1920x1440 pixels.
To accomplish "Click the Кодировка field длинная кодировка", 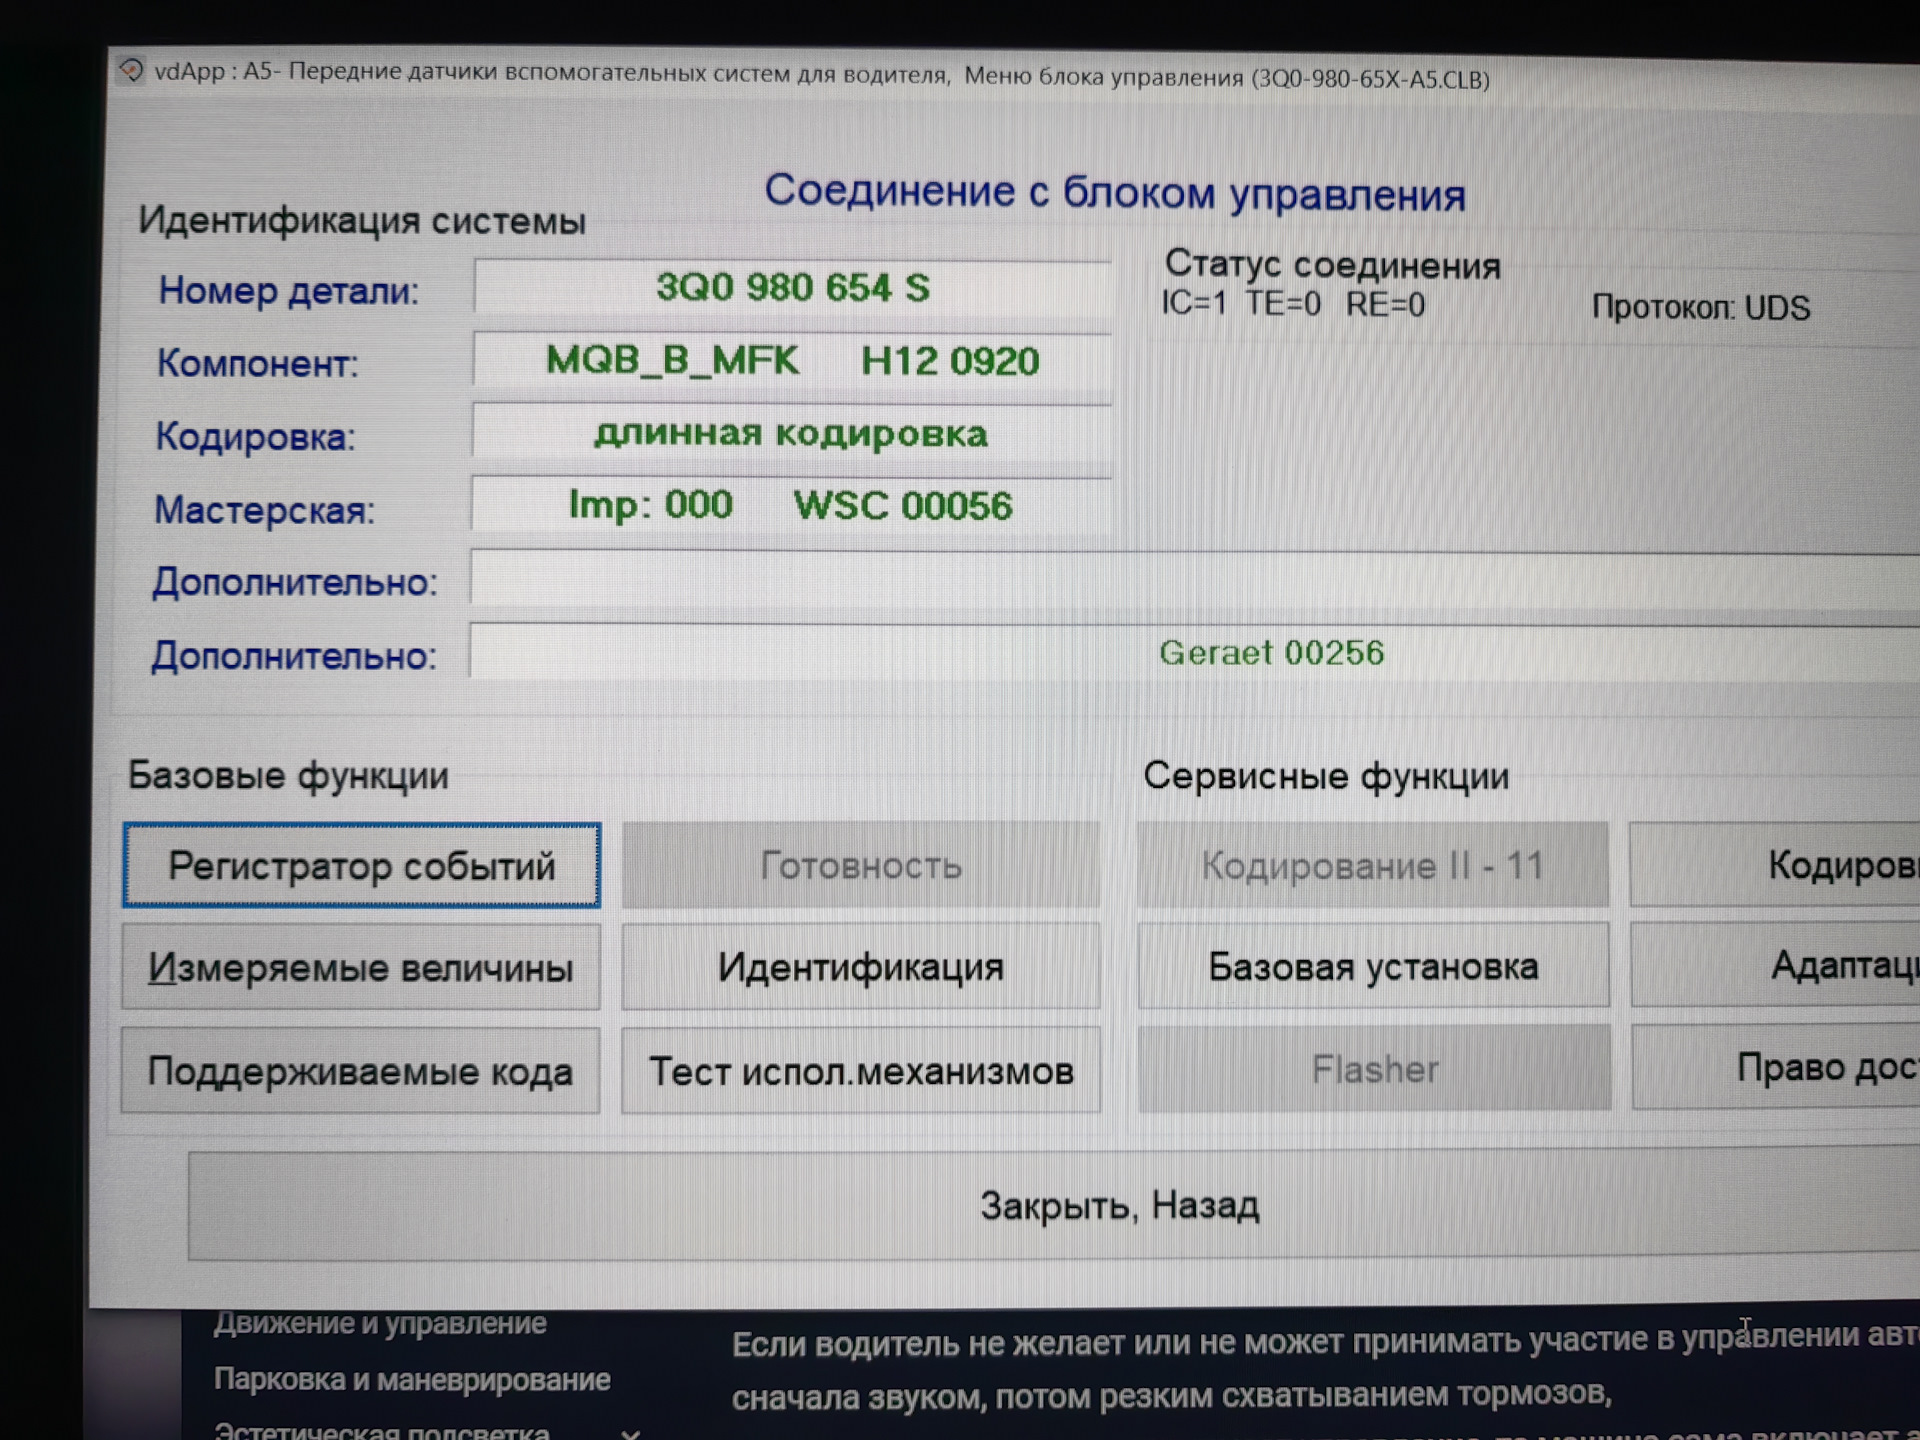I will click(x=790, y=434).
